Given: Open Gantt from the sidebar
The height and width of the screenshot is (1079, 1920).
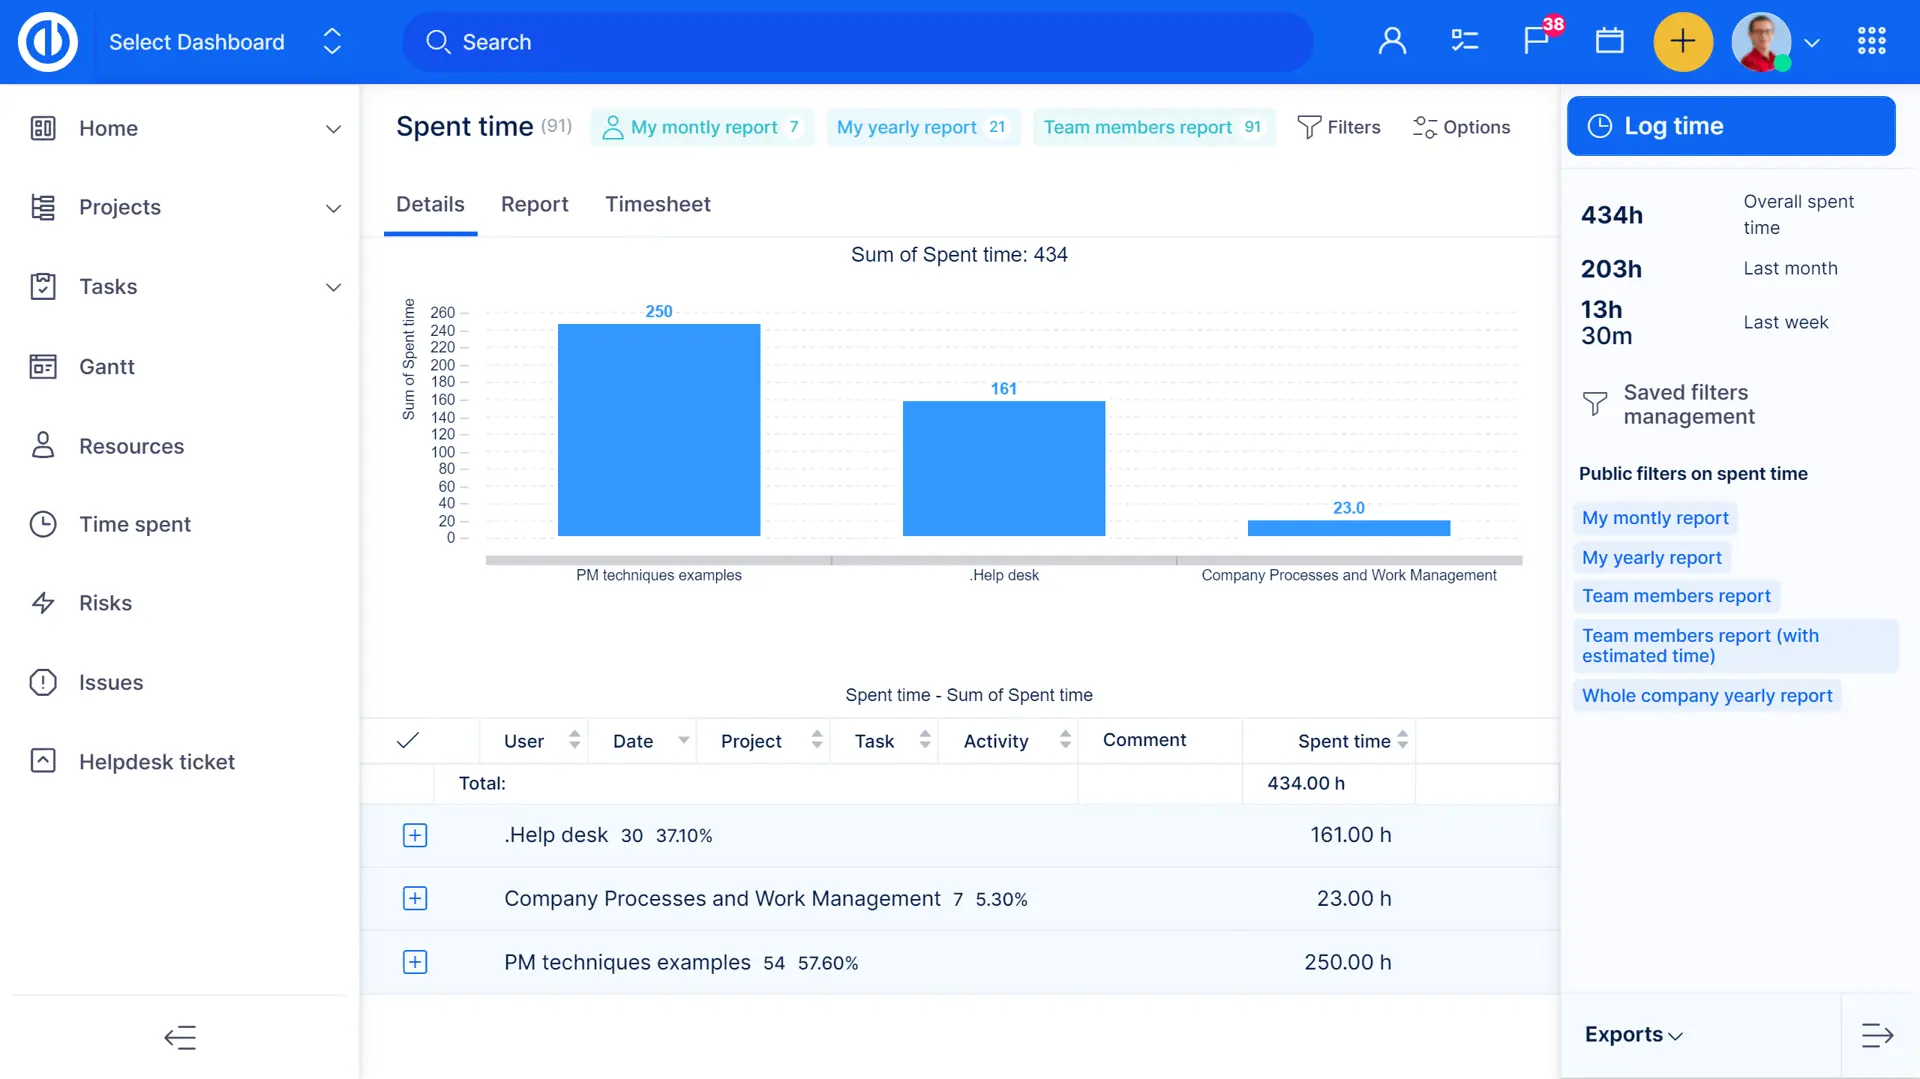Looking at the screenshot, I should [107, 367].
